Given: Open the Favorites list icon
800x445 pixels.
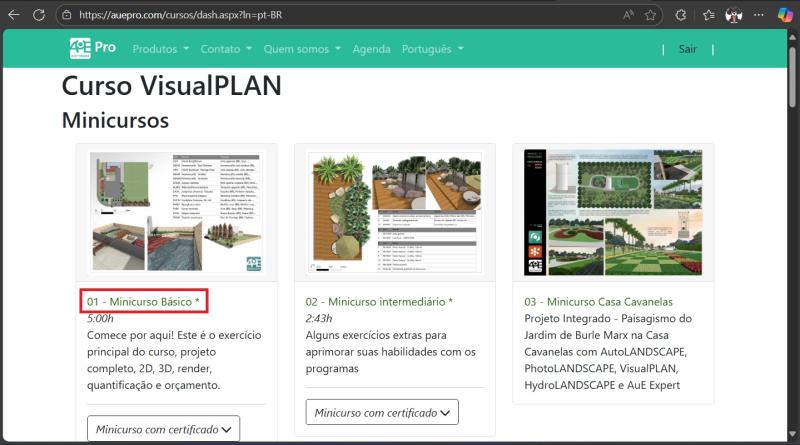Looking at the screenshot, I should click(x=709, y=15).
